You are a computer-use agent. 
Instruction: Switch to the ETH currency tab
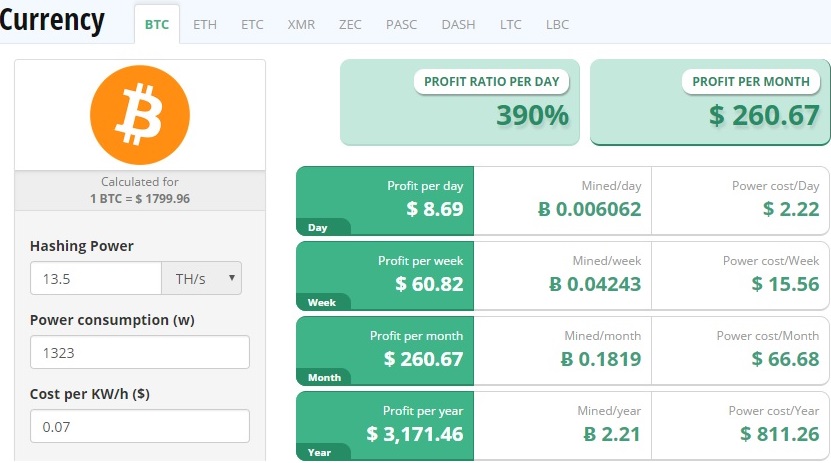tap(204, 24)
